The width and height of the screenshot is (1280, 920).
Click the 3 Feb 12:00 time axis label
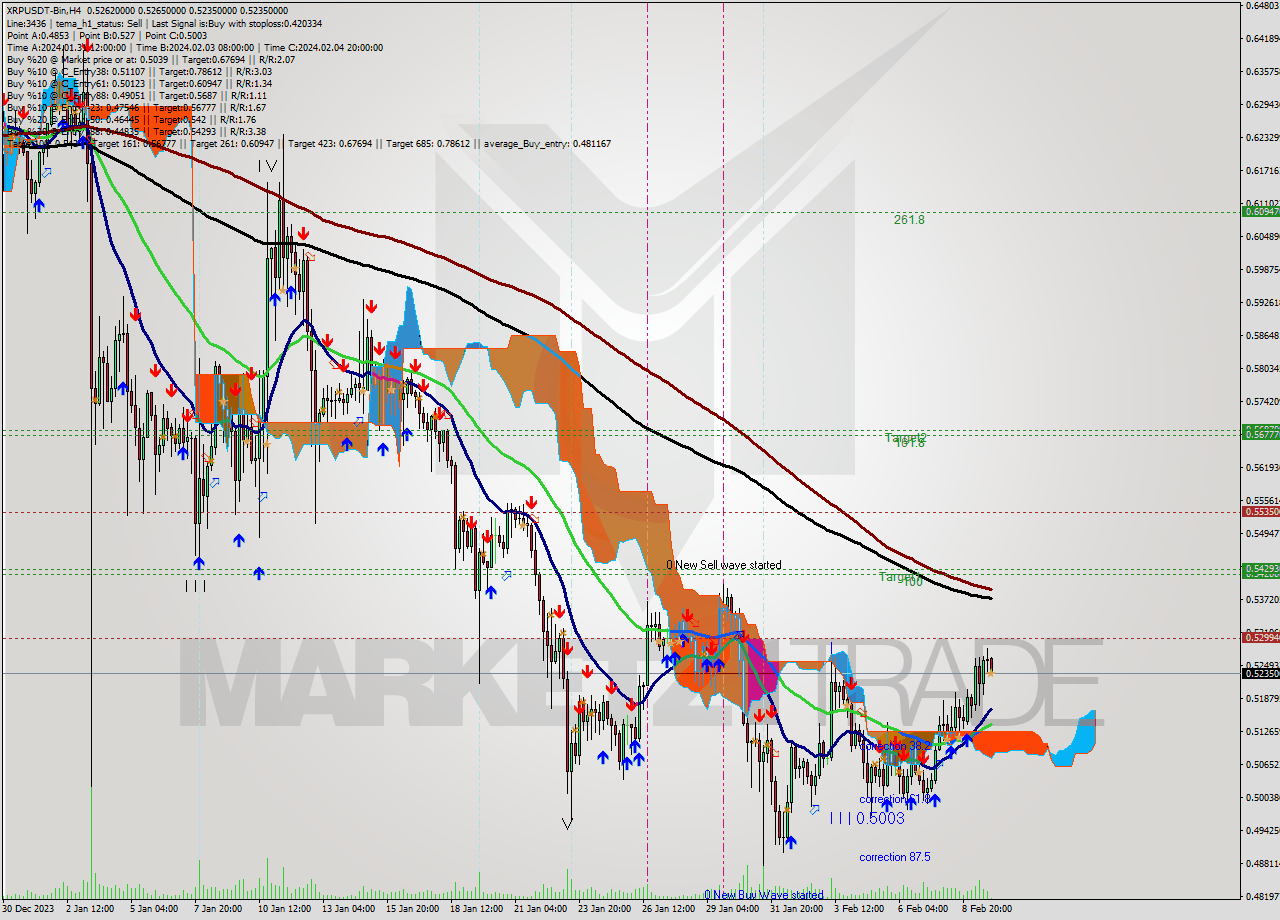(859, 909)
